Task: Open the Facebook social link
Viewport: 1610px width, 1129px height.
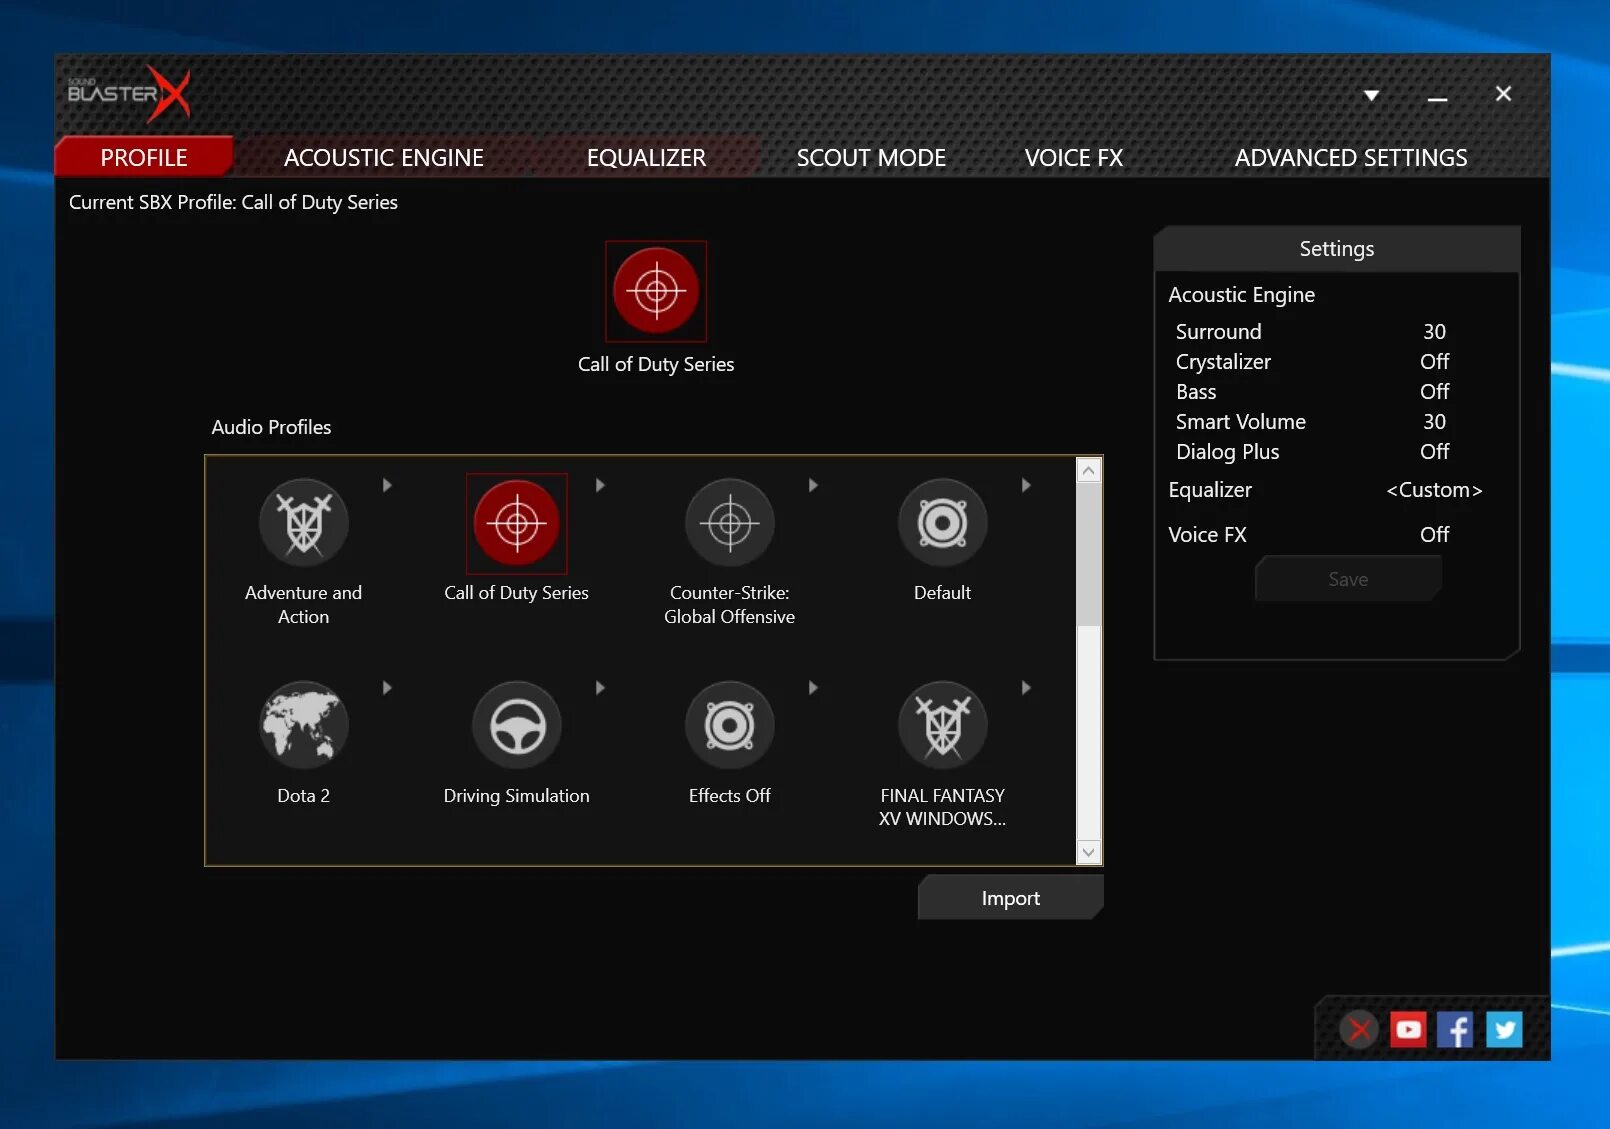Action: click(x=1455, y=1029)
